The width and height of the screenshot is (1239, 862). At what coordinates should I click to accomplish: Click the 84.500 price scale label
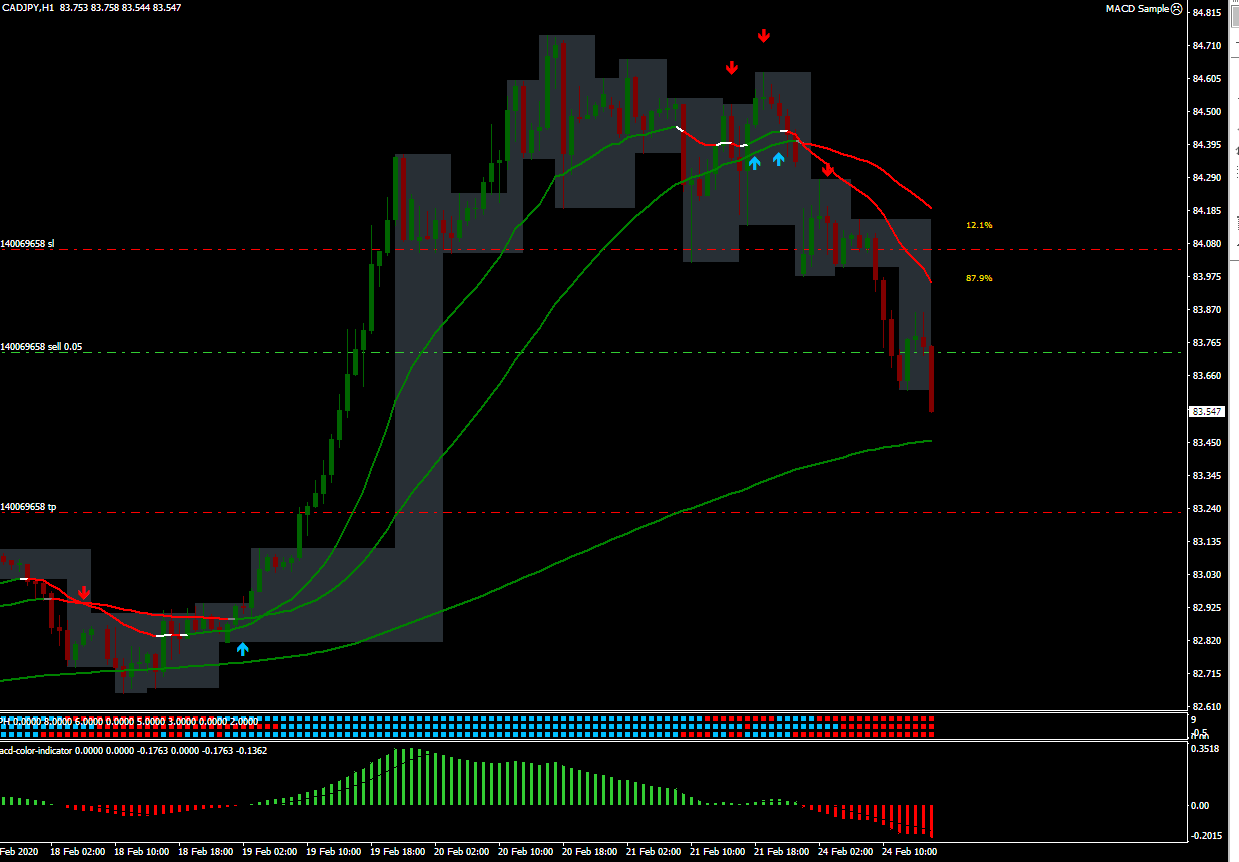point(1207,112)
